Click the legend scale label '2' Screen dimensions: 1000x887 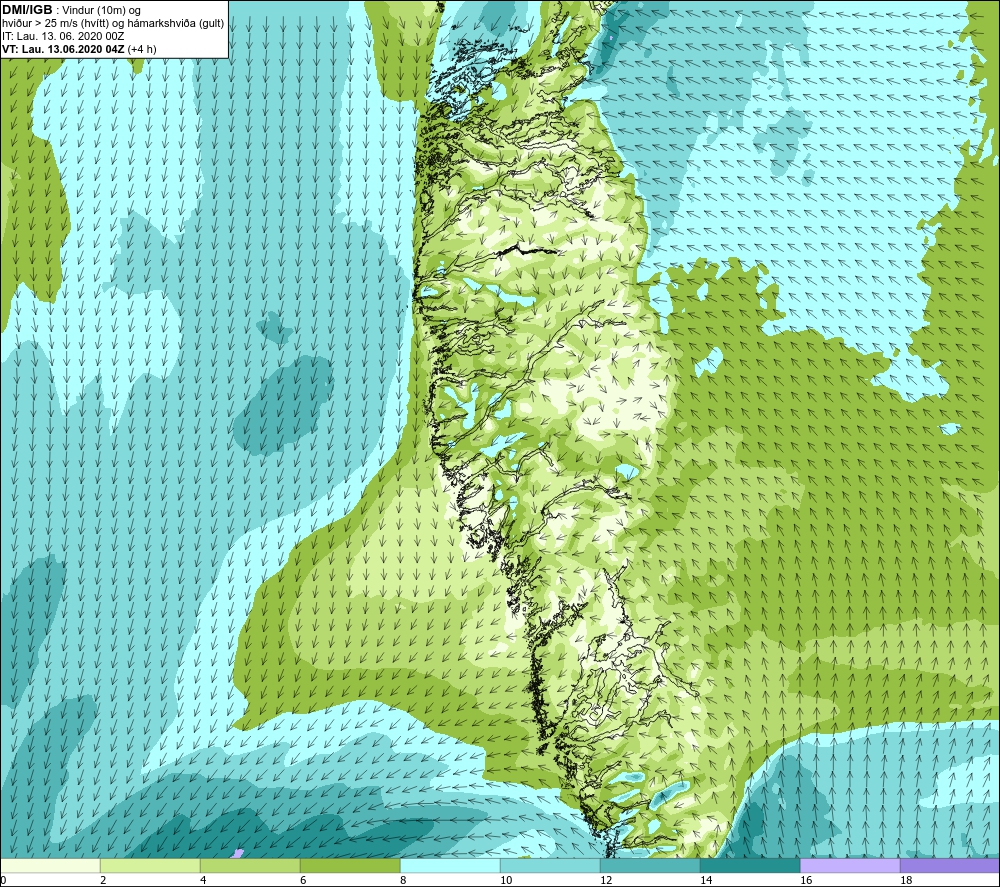click(x=103, y=880)
